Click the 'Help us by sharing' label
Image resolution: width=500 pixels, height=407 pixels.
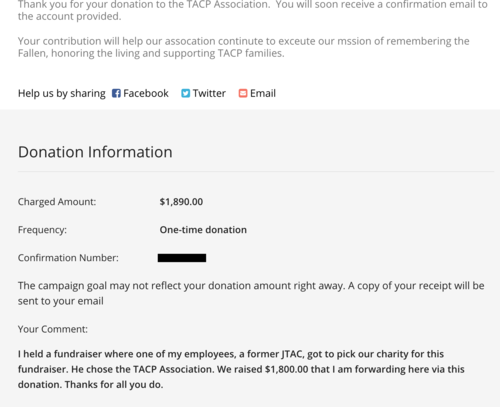point(62,93)
